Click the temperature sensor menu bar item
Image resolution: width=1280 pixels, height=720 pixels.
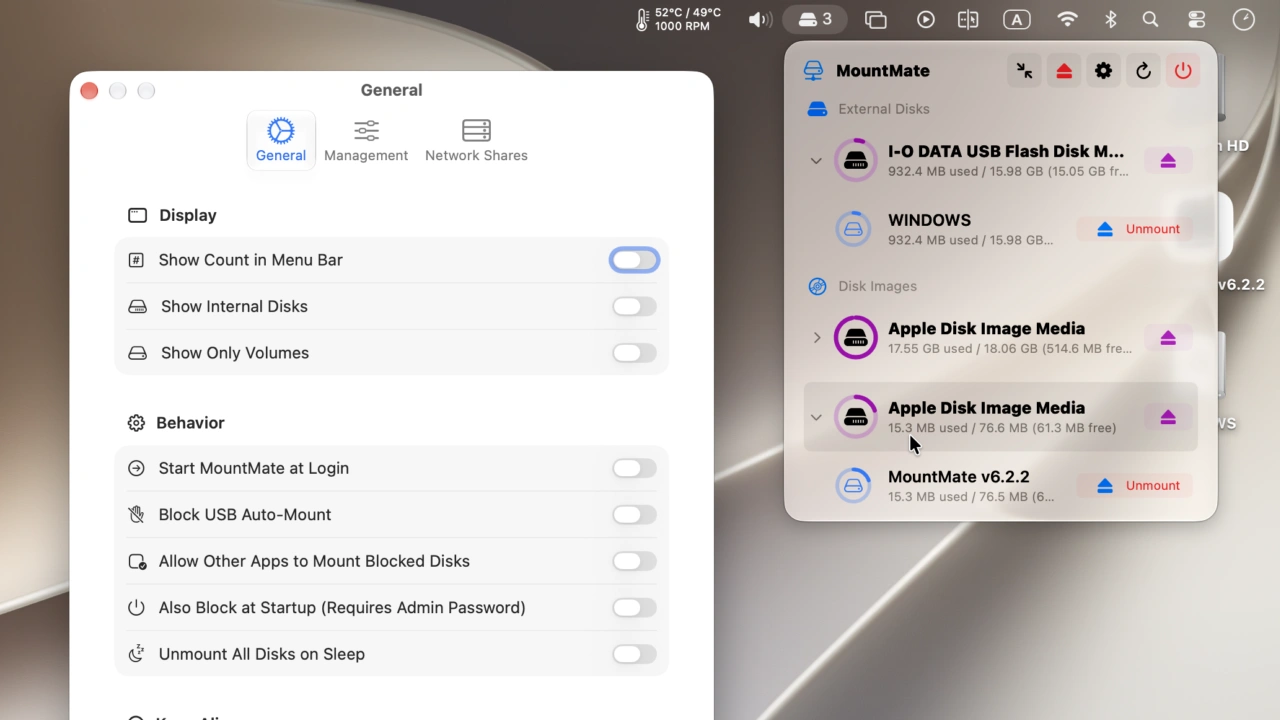pyautogui.click(x=677, y=20)
